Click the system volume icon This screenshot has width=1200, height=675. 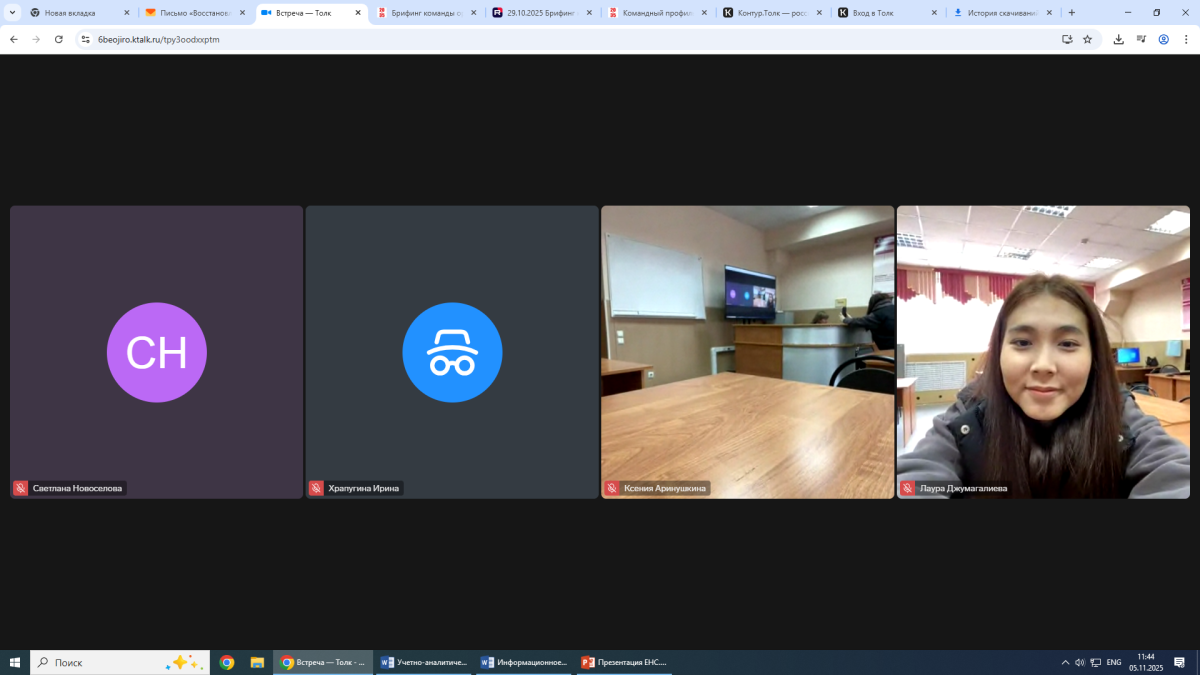pos(1079,662)
